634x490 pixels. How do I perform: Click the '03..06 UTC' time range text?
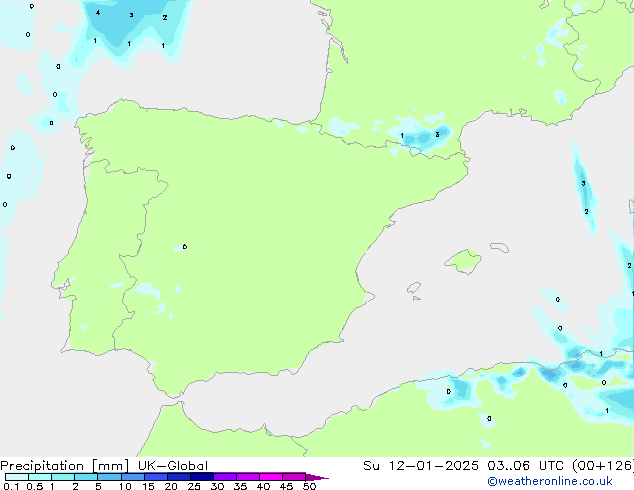pyautogui.click(x=525, y=466)
